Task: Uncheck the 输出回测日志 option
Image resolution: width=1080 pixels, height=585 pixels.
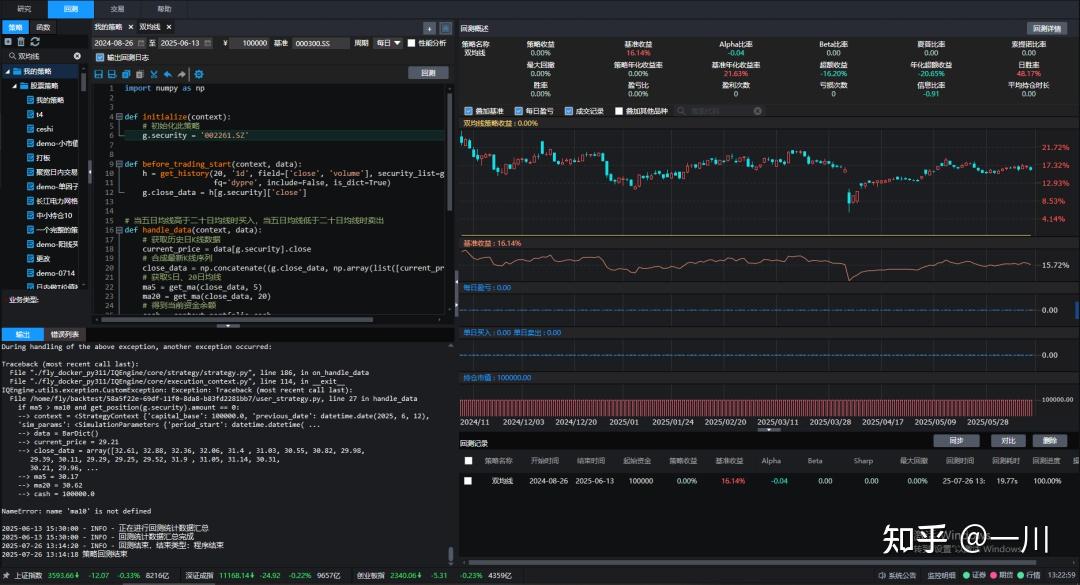Action: [98, 58]
